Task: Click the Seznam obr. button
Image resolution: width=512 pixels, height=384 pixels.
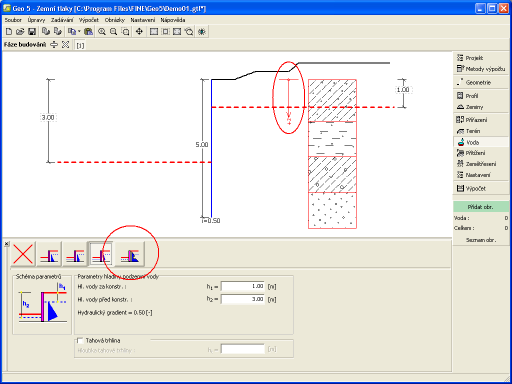Action: pyautogui.click(x=480, y=240)
